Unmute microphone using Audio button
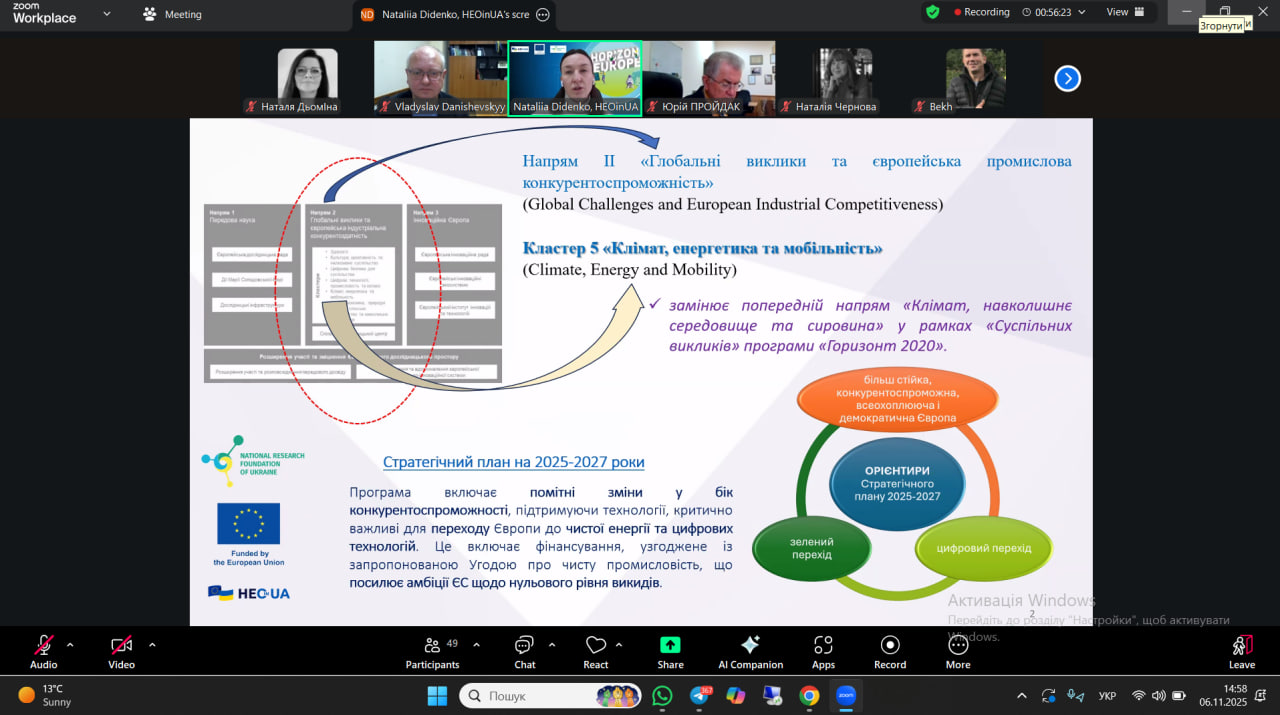 point(44,652)
